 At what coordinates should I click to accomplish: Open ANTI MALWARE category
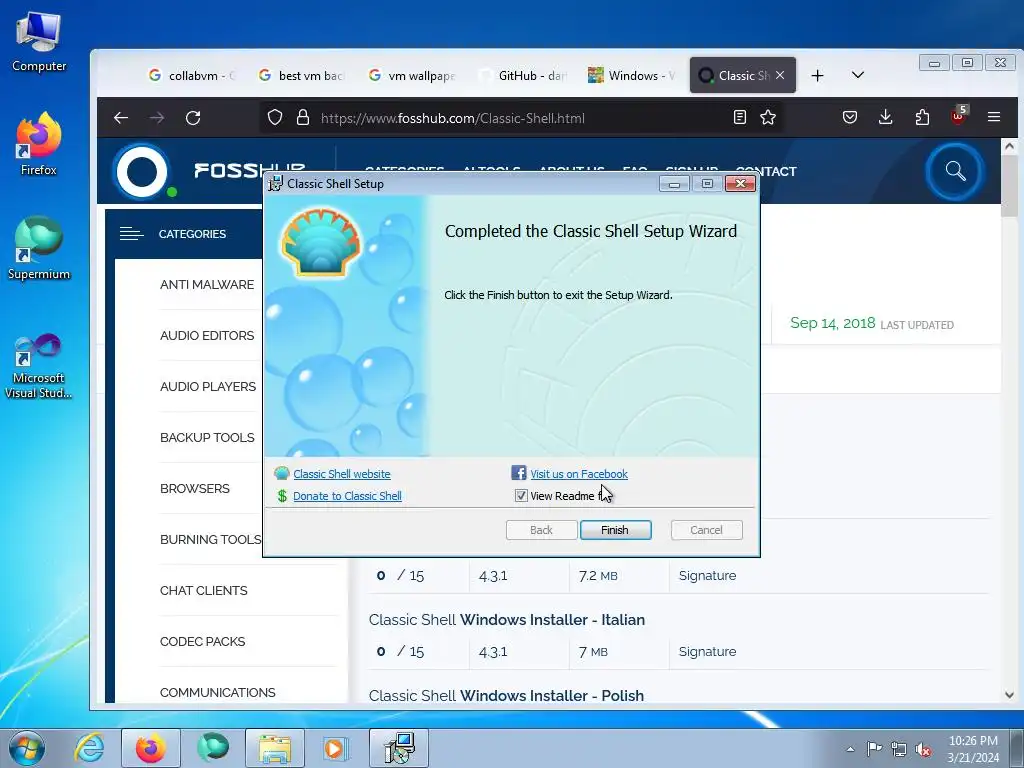[207, 285]
